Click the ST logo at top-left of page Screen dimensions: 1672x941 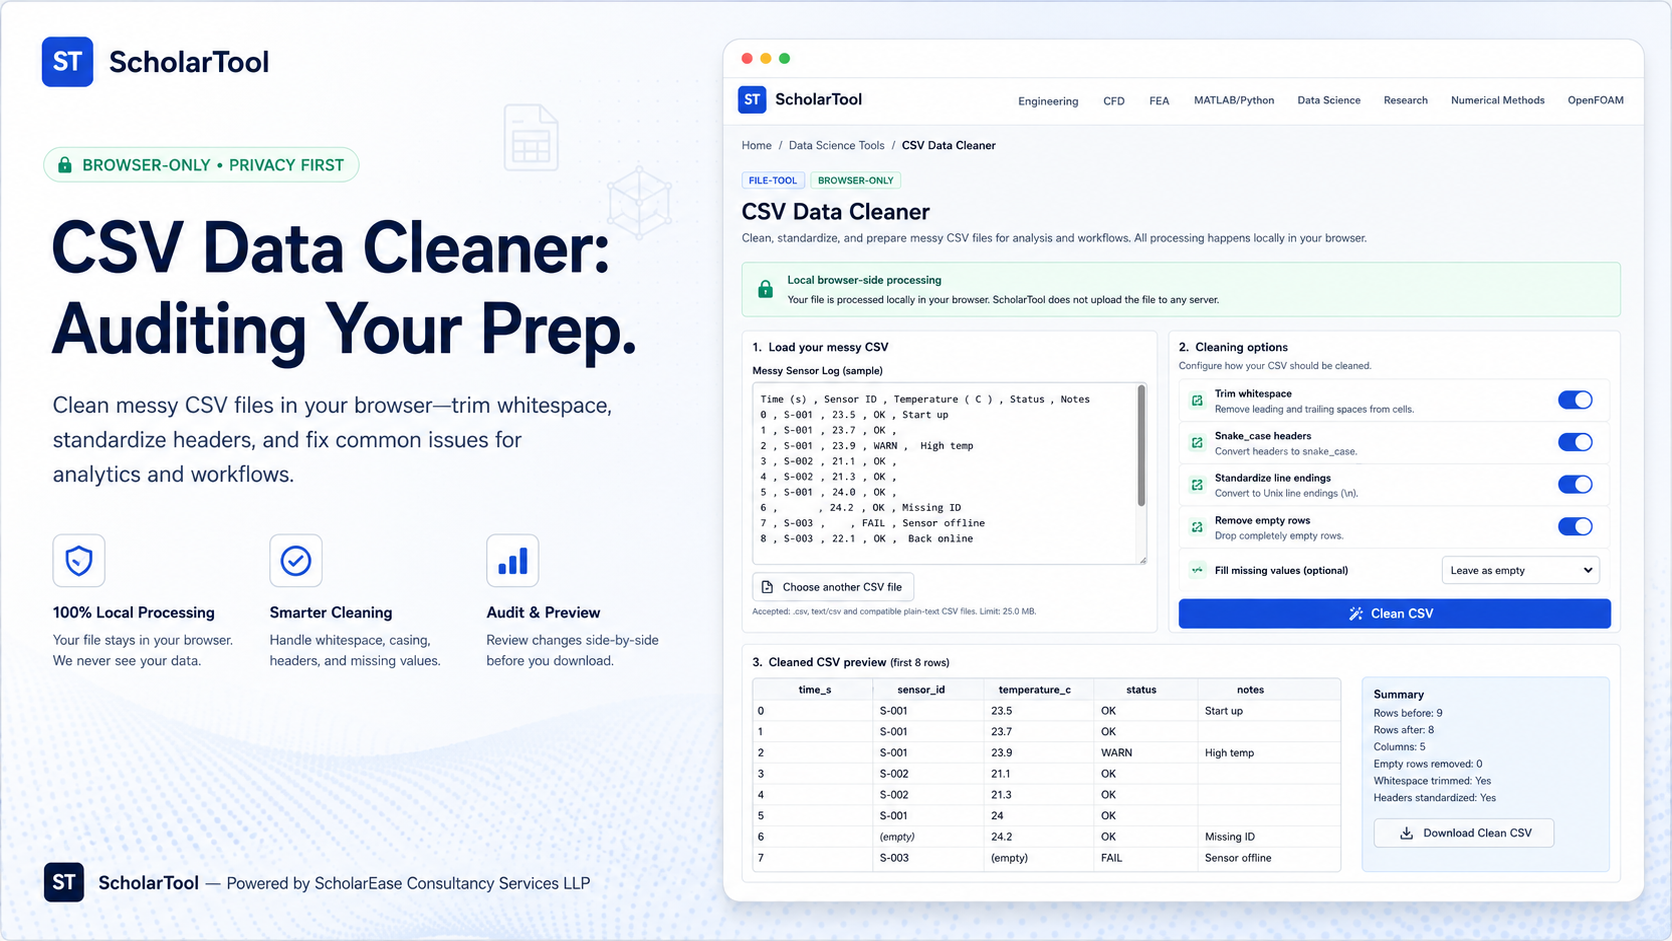point(67,62)
